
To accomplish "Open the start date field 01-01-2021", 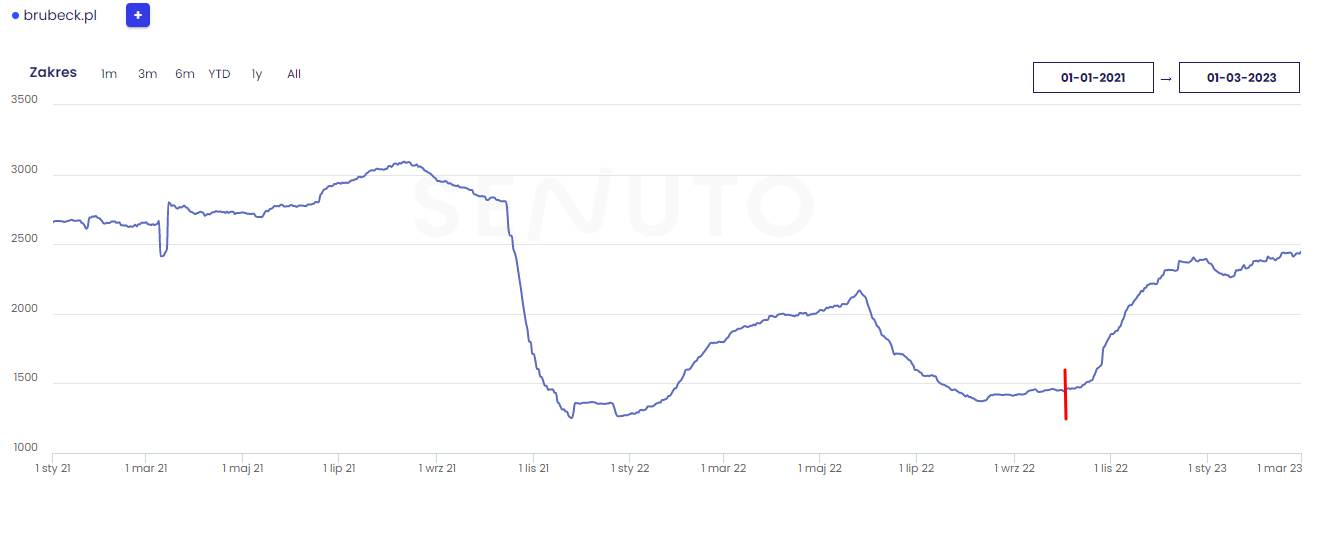I will (x=1093, y=78).
